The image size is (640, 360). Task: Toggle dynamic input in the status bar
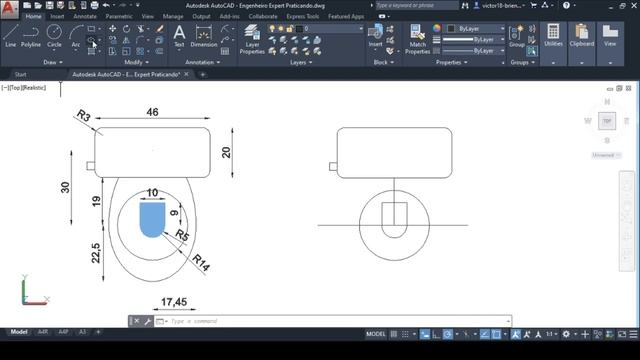coord(425,334)
